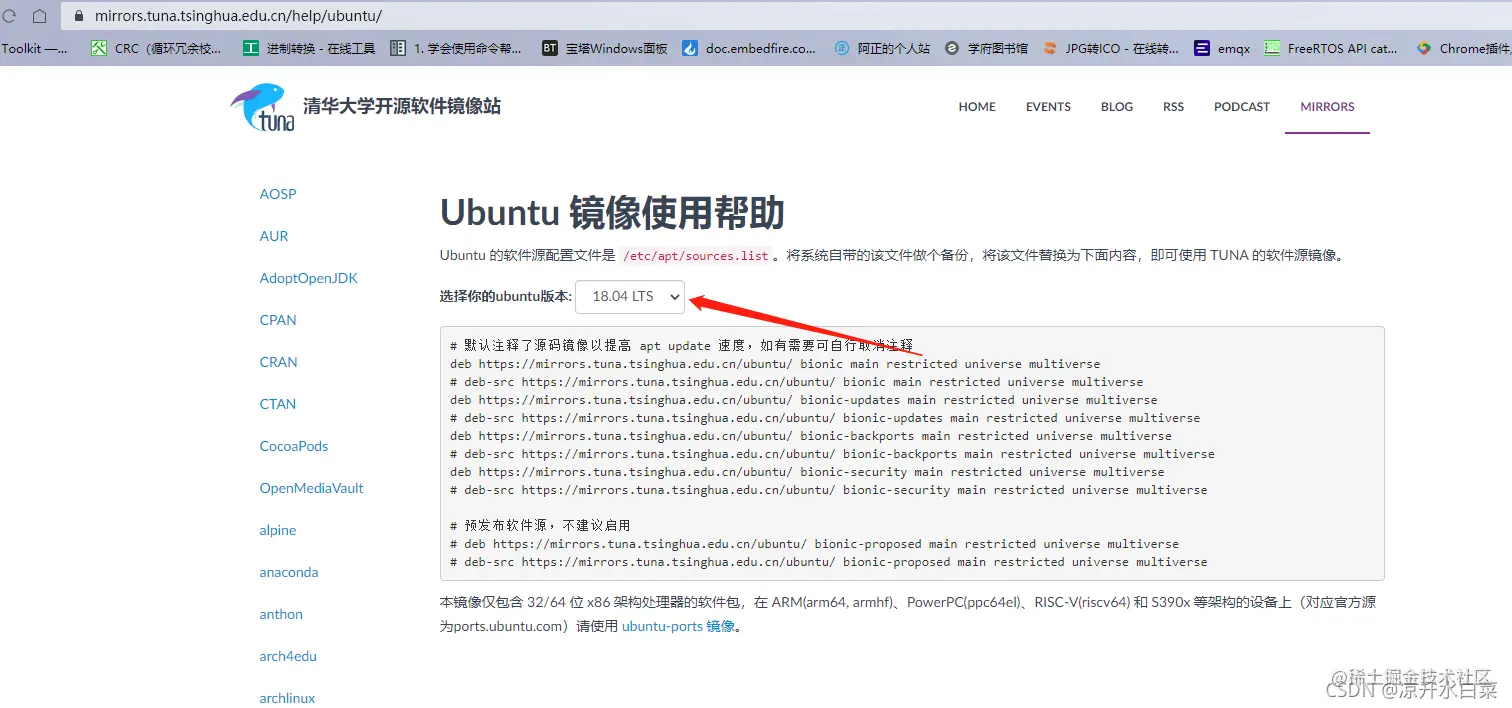Screen dimensions: 1512x708
Task: Open the Chrome插件 bookmark
Action: 1463,48
